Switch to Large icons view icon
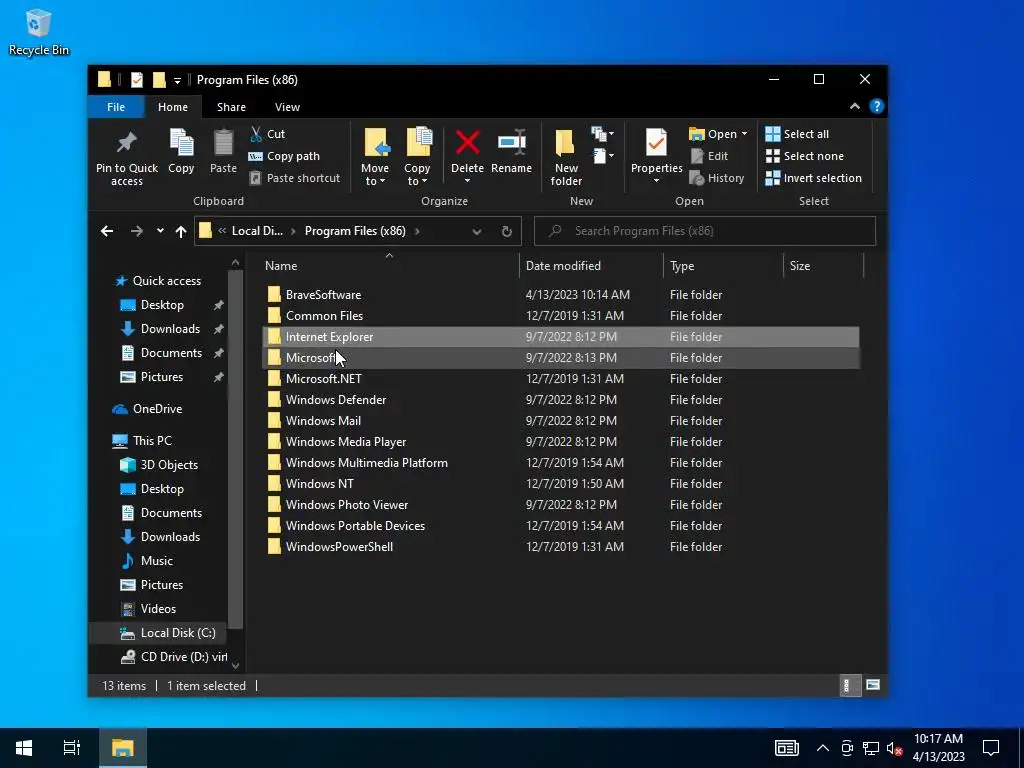1024x768 pixels. 872,685
